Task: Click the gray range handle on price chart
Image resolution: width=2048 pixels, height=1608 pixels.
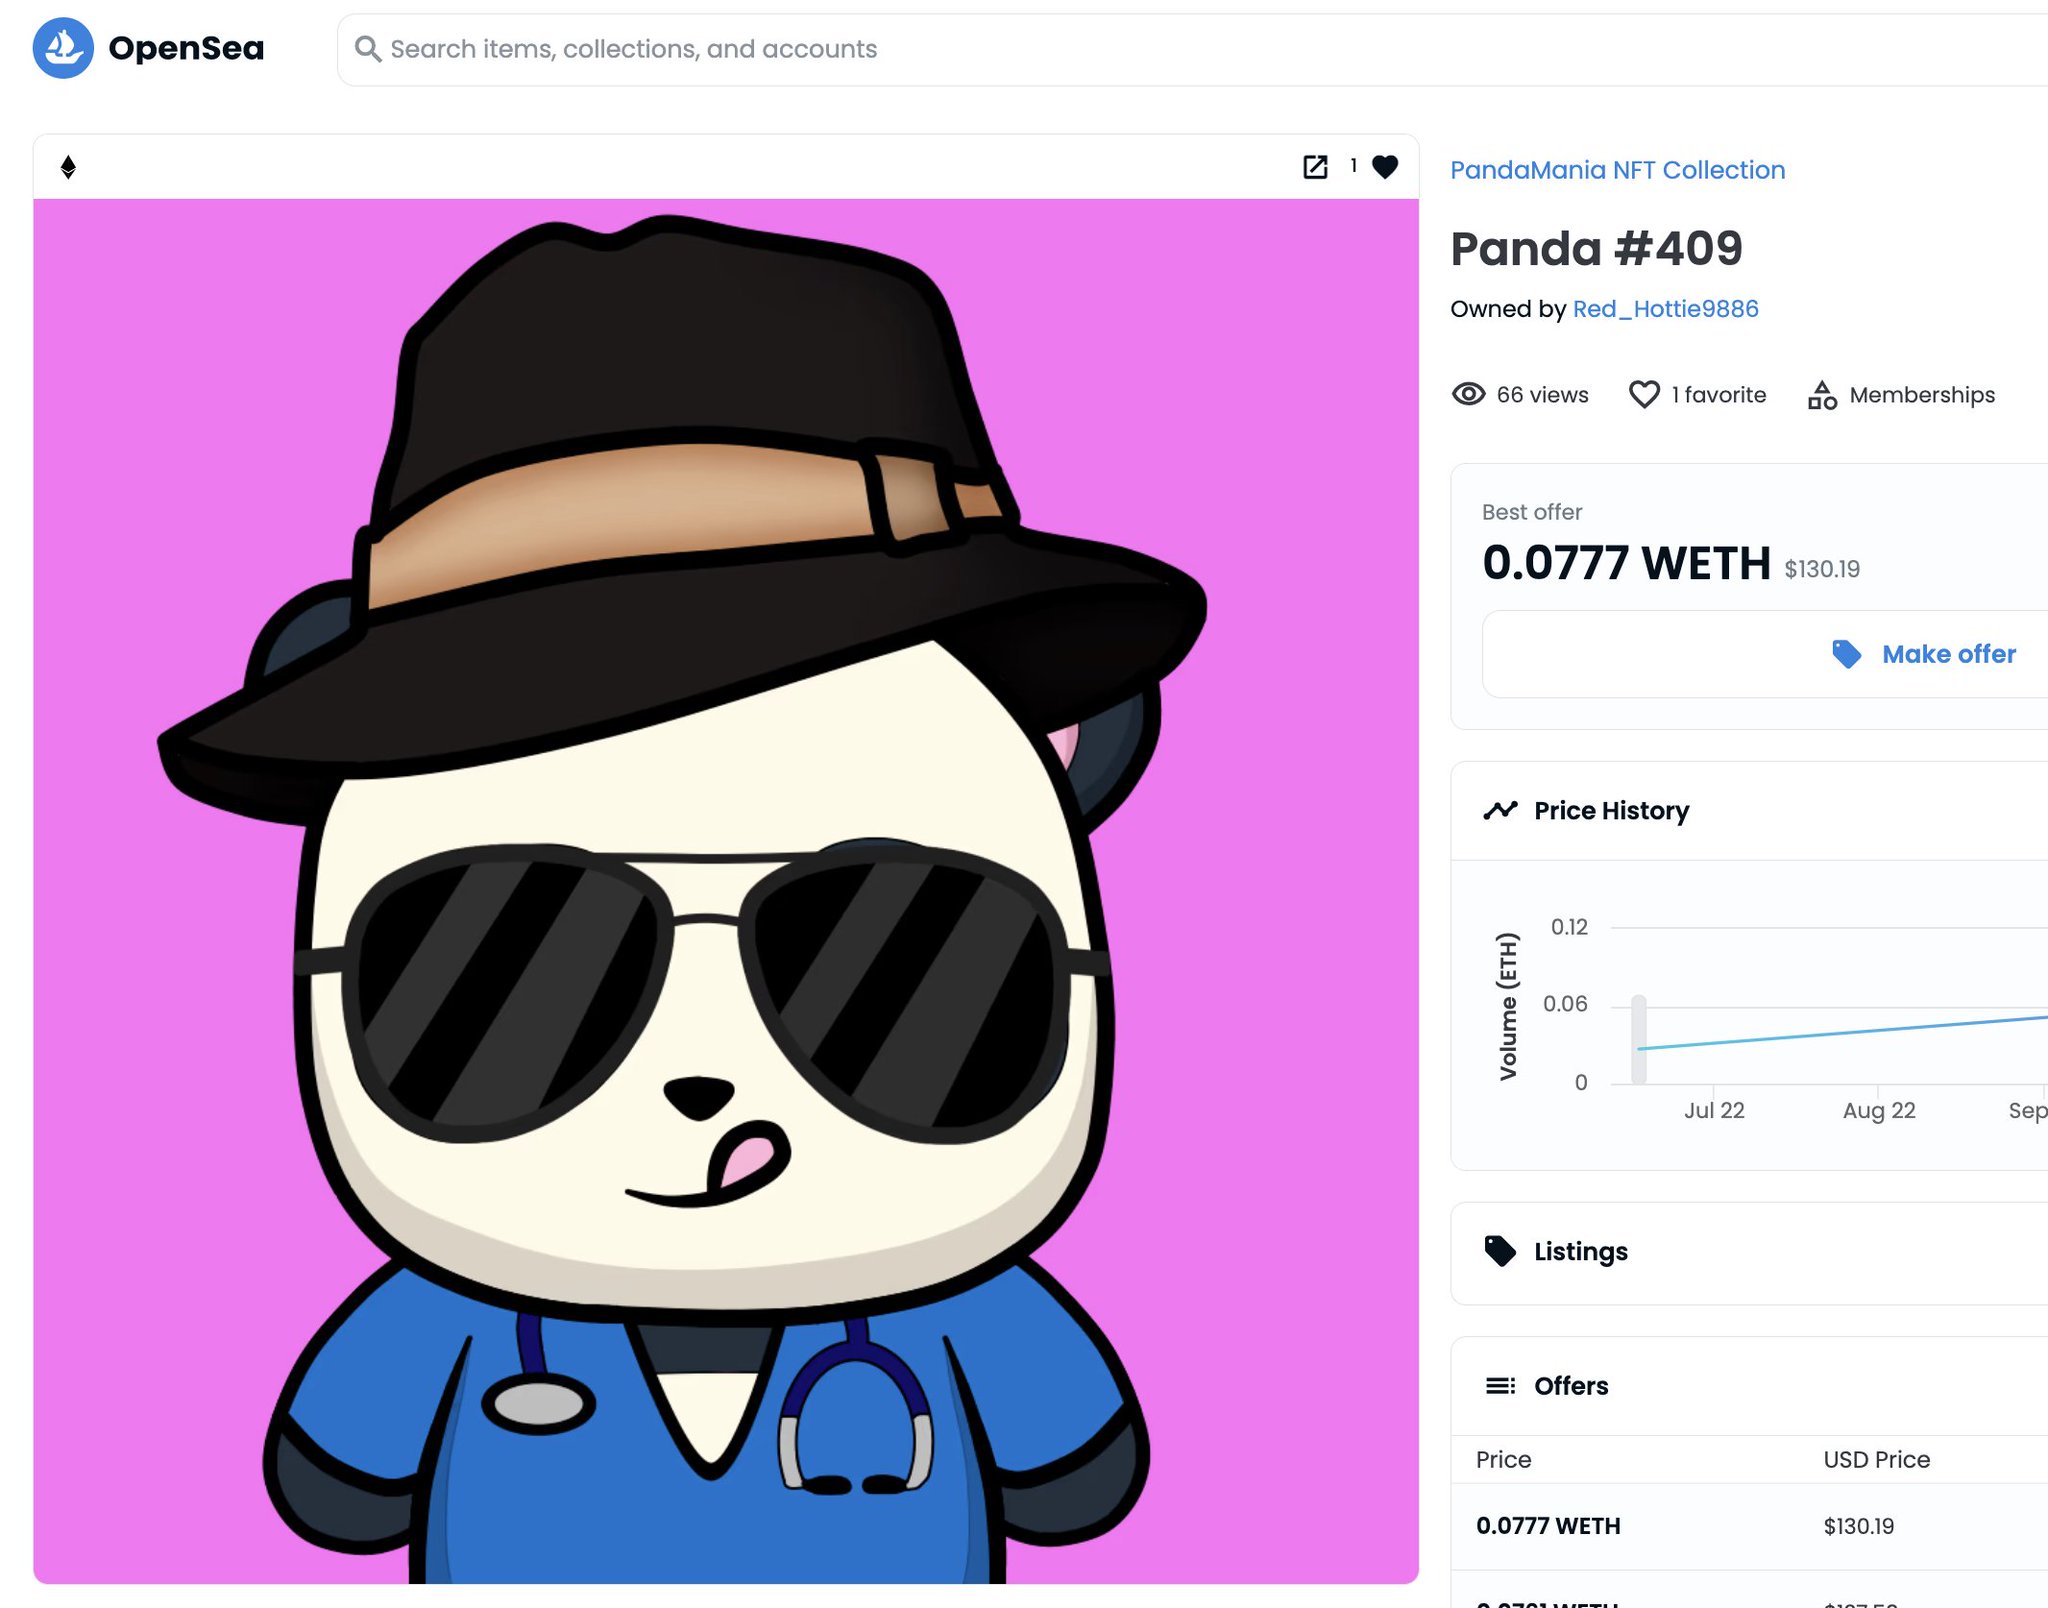Action: 1639,1040
